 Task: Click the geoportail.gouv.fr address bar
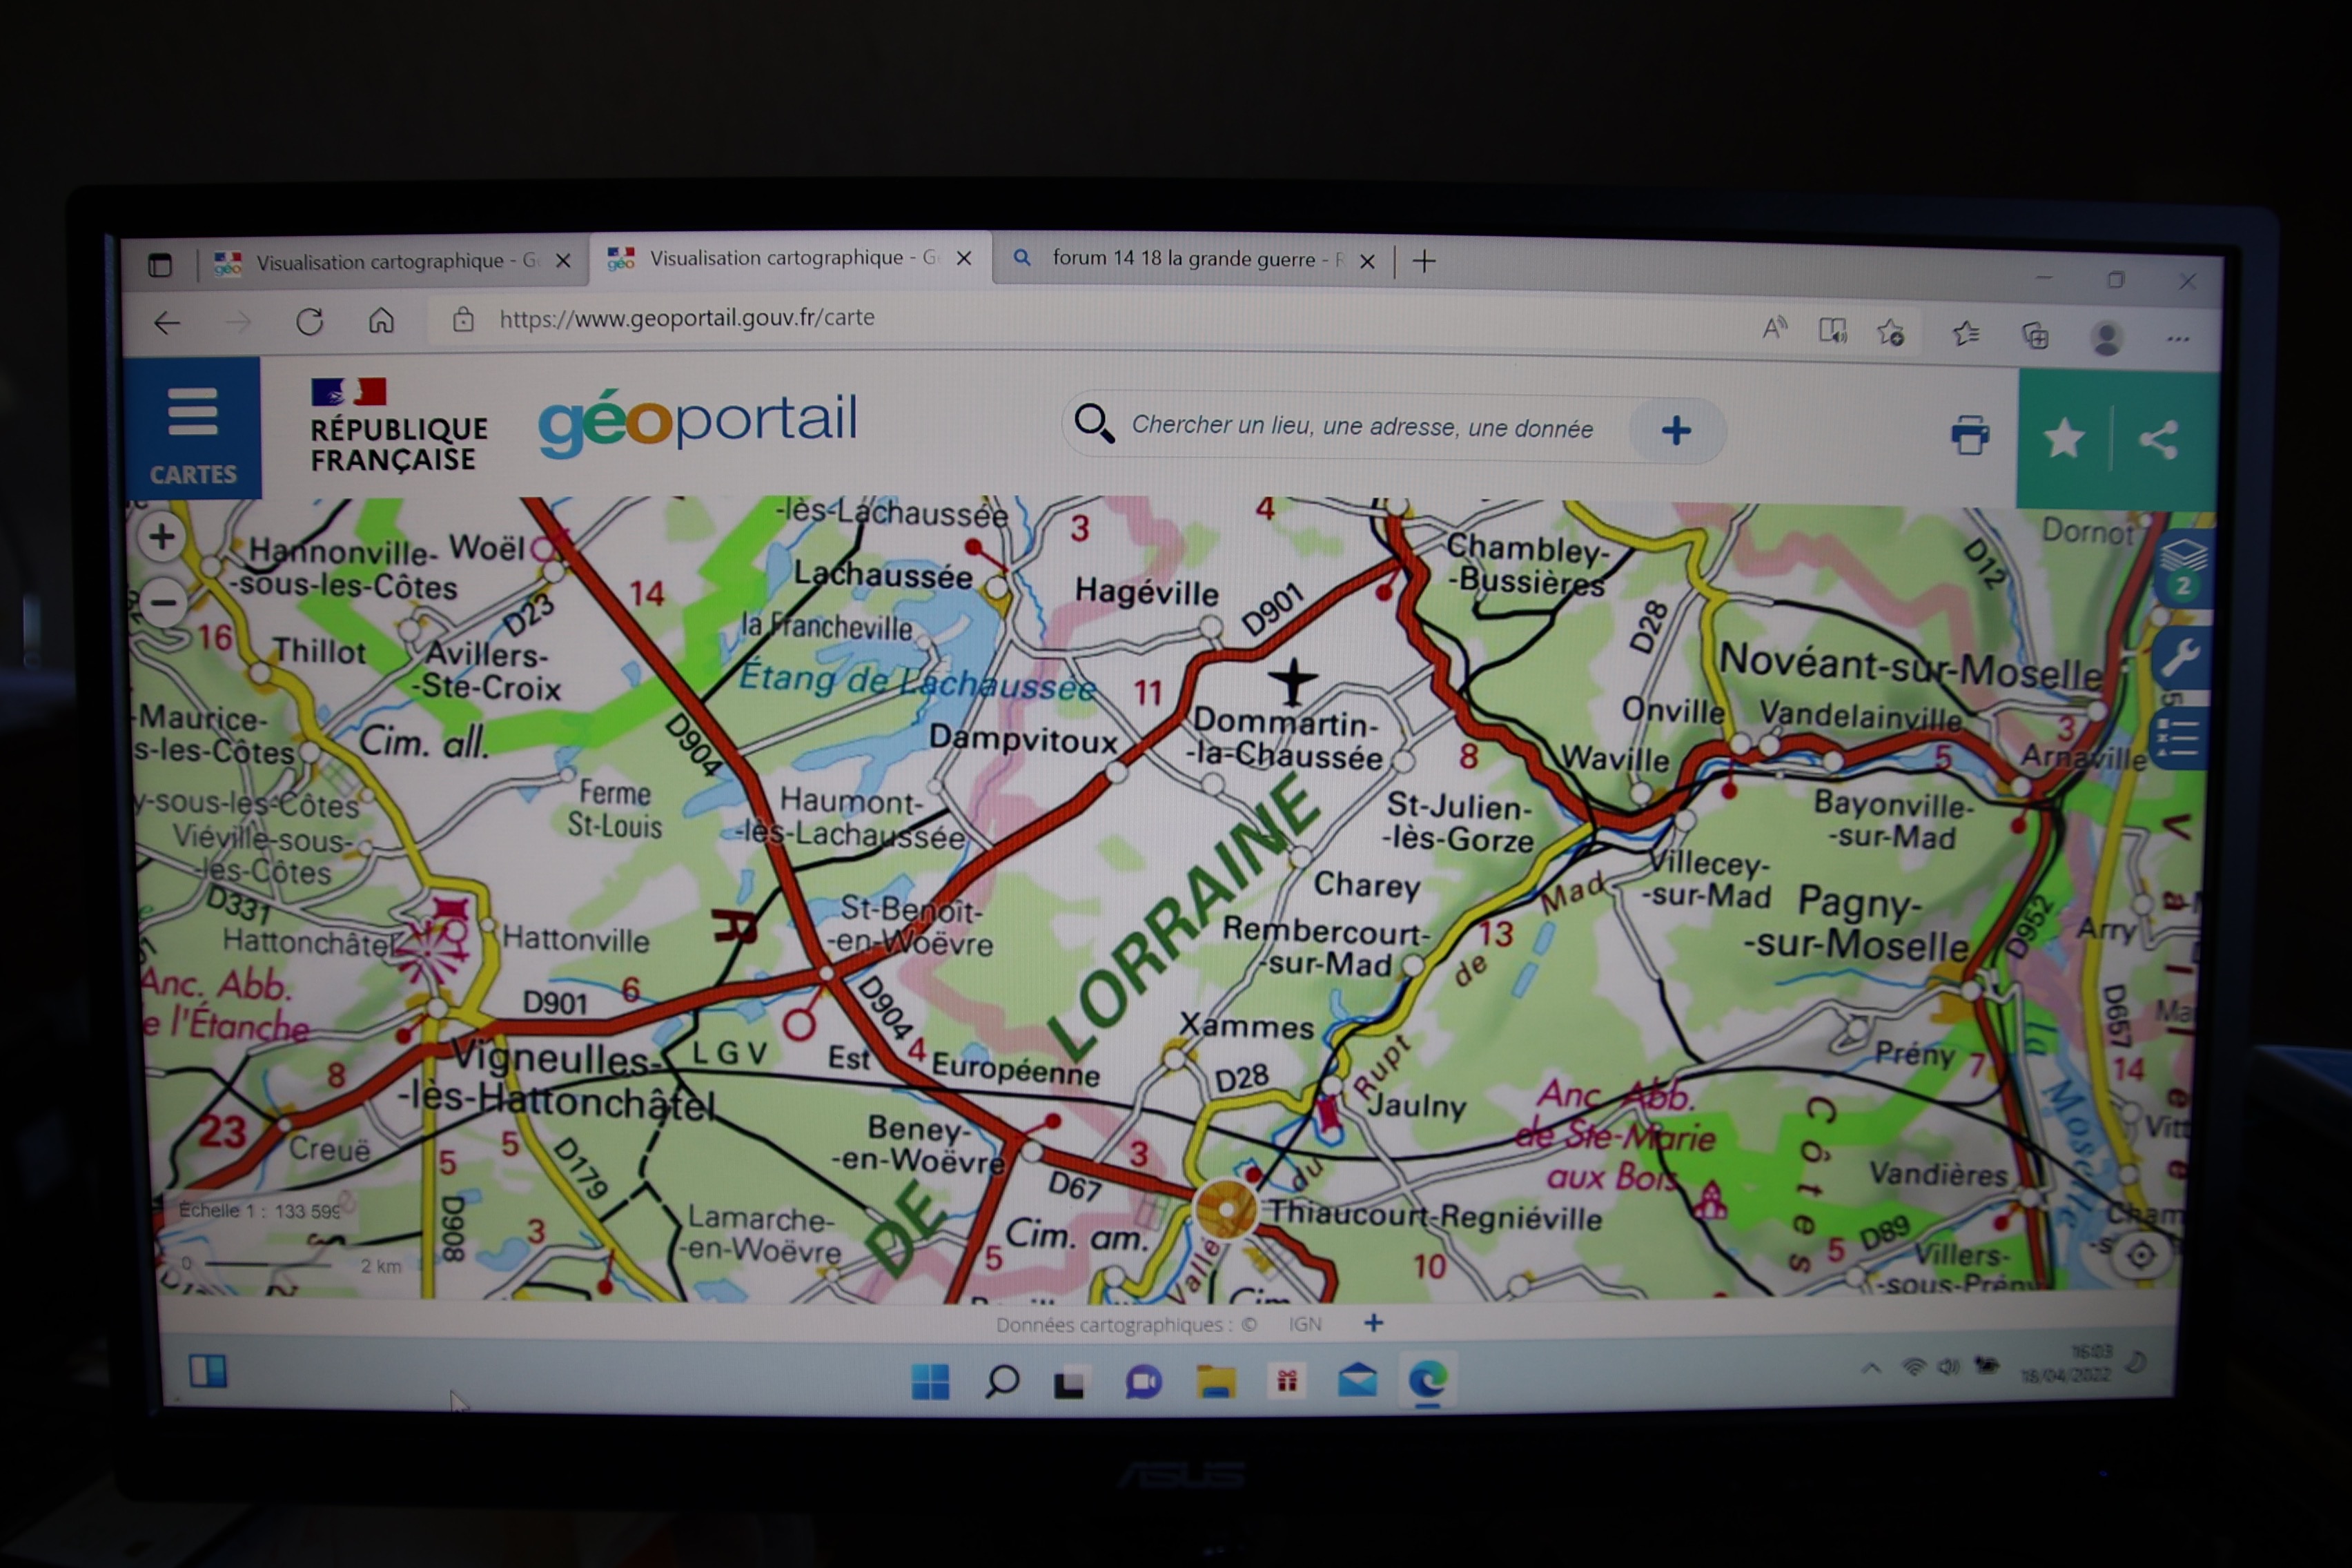[x=687, y=318]
